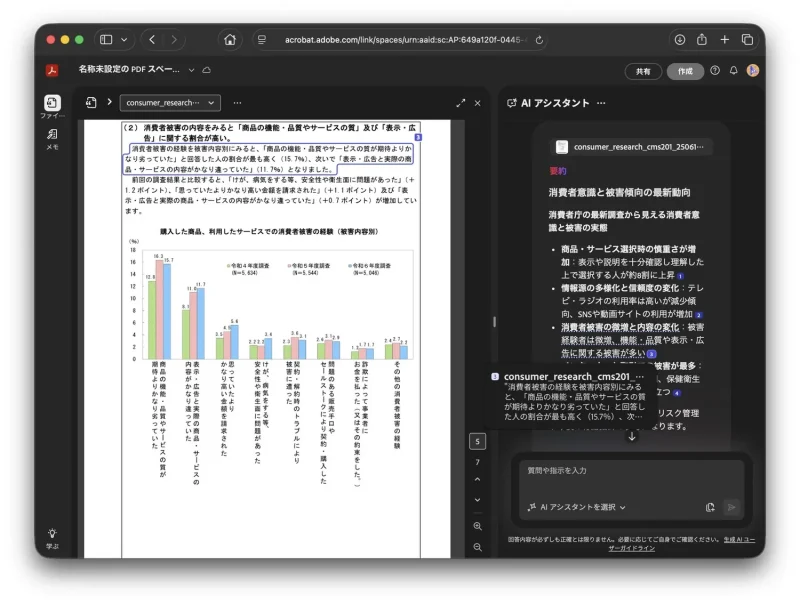Image resolution: width=800 pixels, height=604 pixels.
Task: Open the notifications bell
Action: [x=733, y=71]
